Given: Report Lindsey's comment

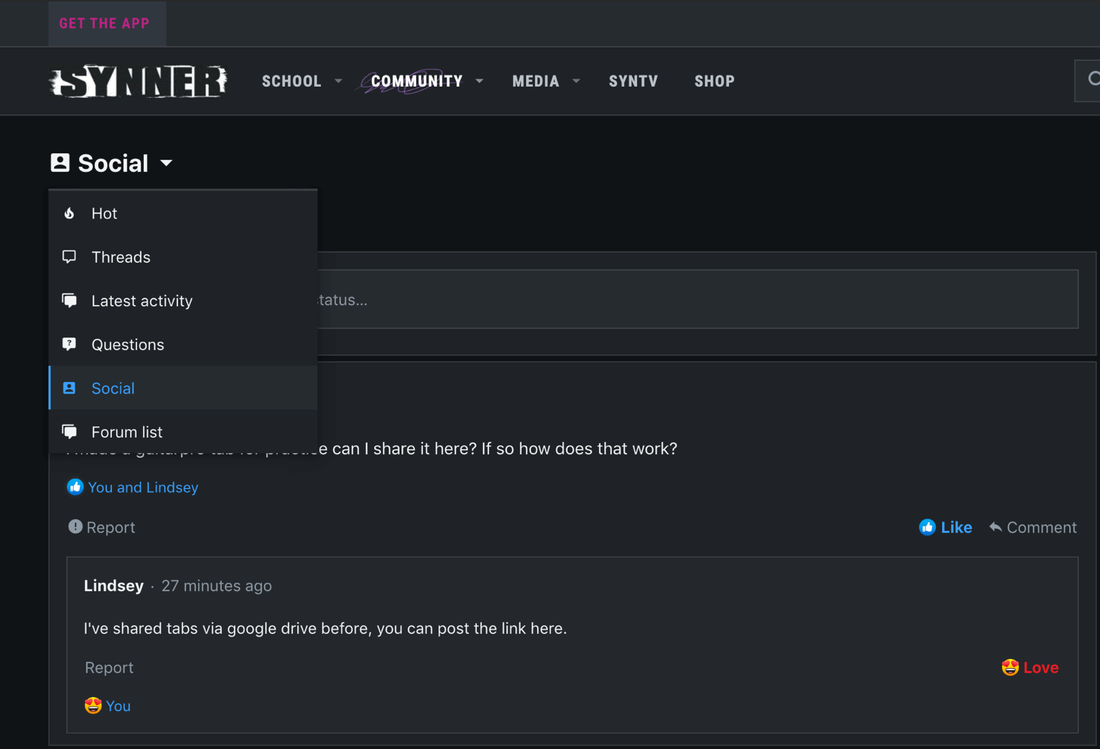Looking at the screenshot, I should (109, 667).
